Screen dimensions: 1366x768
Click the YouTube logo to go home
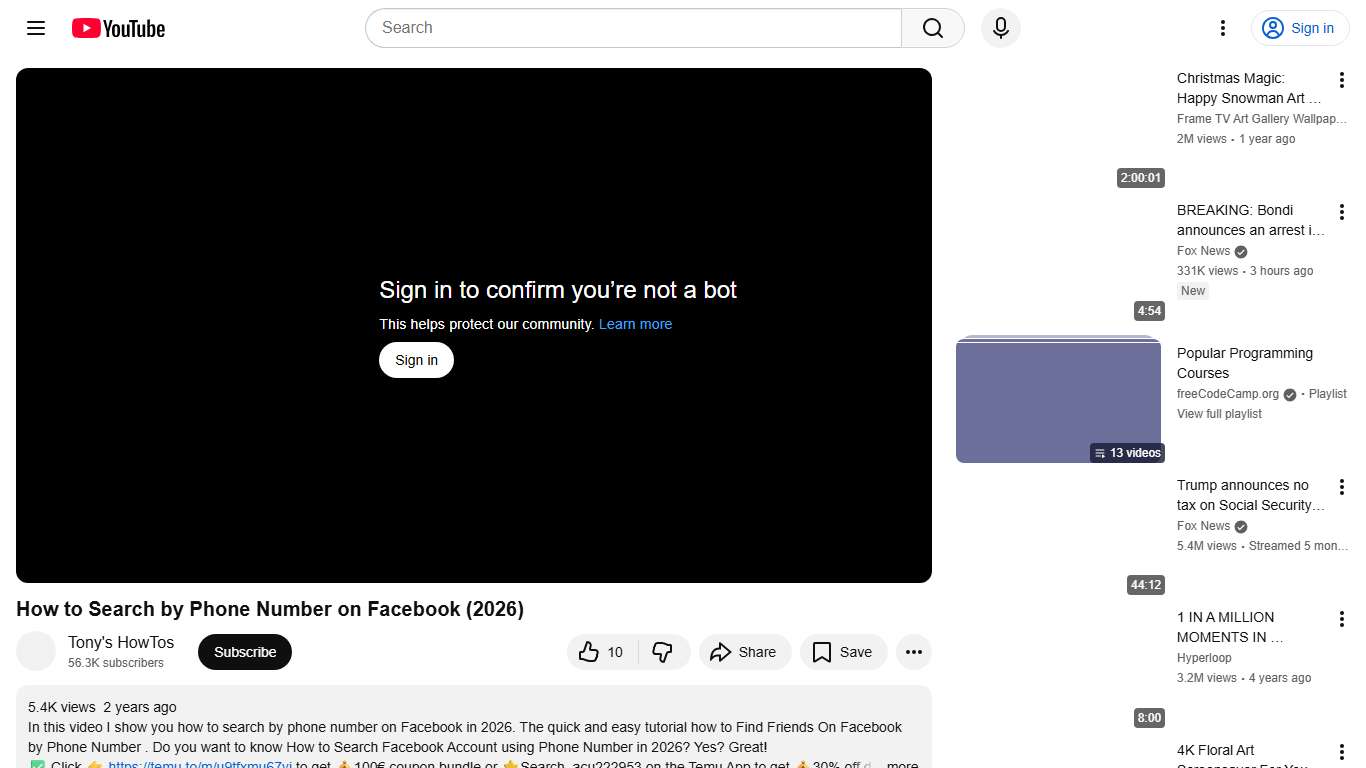(117, 28)
